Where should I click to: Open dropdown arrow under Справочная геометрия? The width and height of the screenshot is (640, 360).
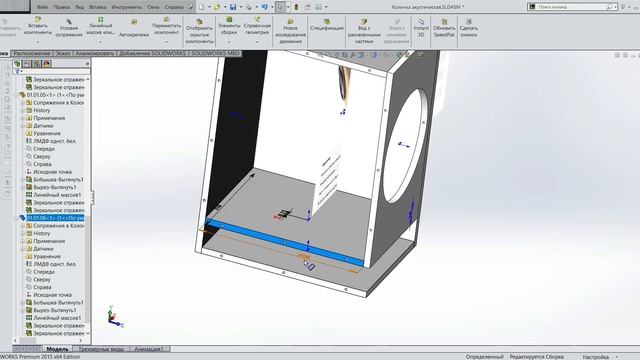257,41
